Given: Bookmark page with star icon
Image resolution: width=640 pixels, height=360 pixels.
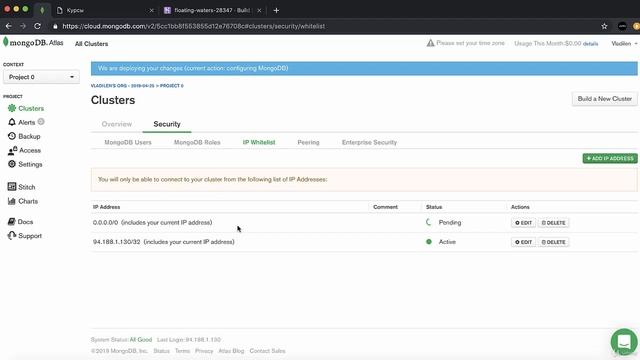Looking at the screenshot, I should tap(604, 26).
